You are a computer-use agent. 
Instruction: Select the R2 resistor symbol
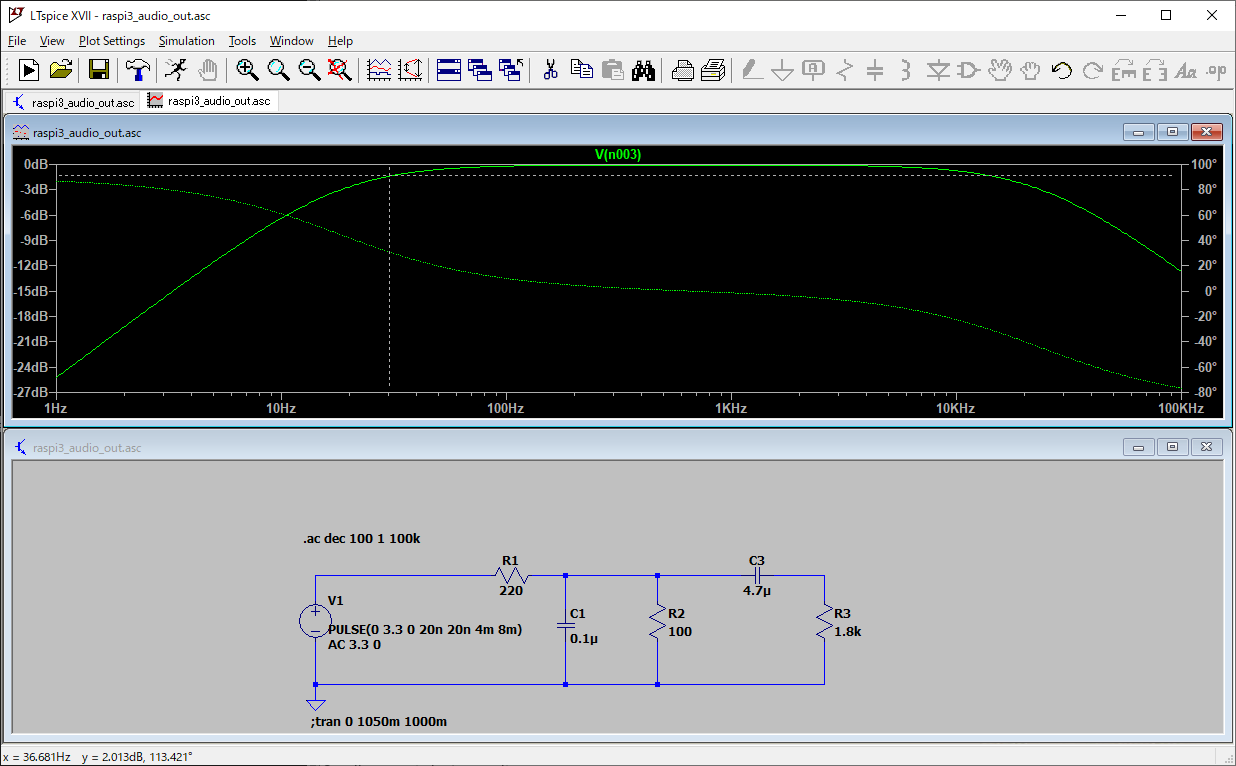pos(657,622)
